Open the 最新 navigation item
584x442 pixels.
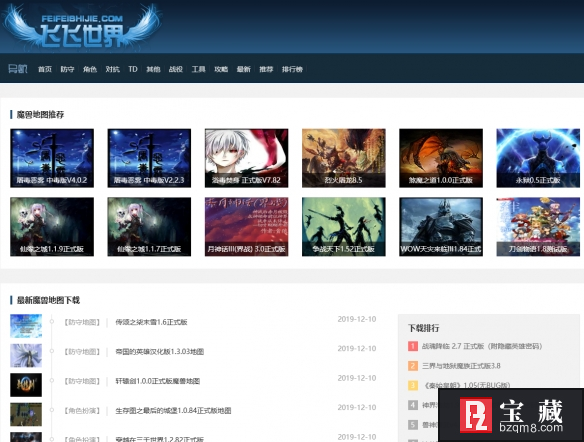[244, 69]
